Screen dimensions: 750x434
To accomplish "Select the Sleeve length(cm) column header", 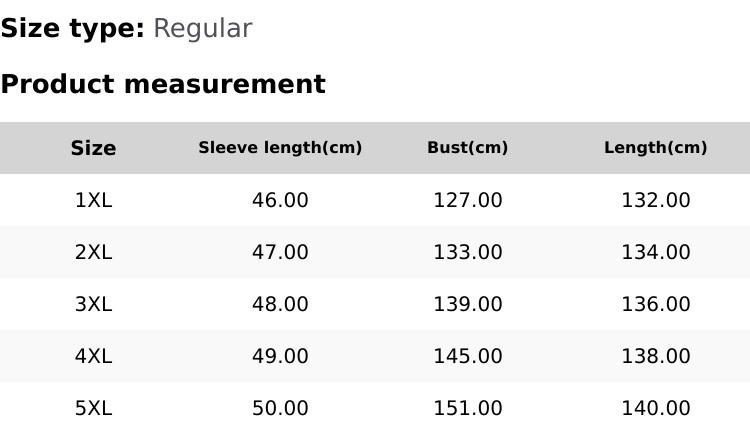I will 280,148.
